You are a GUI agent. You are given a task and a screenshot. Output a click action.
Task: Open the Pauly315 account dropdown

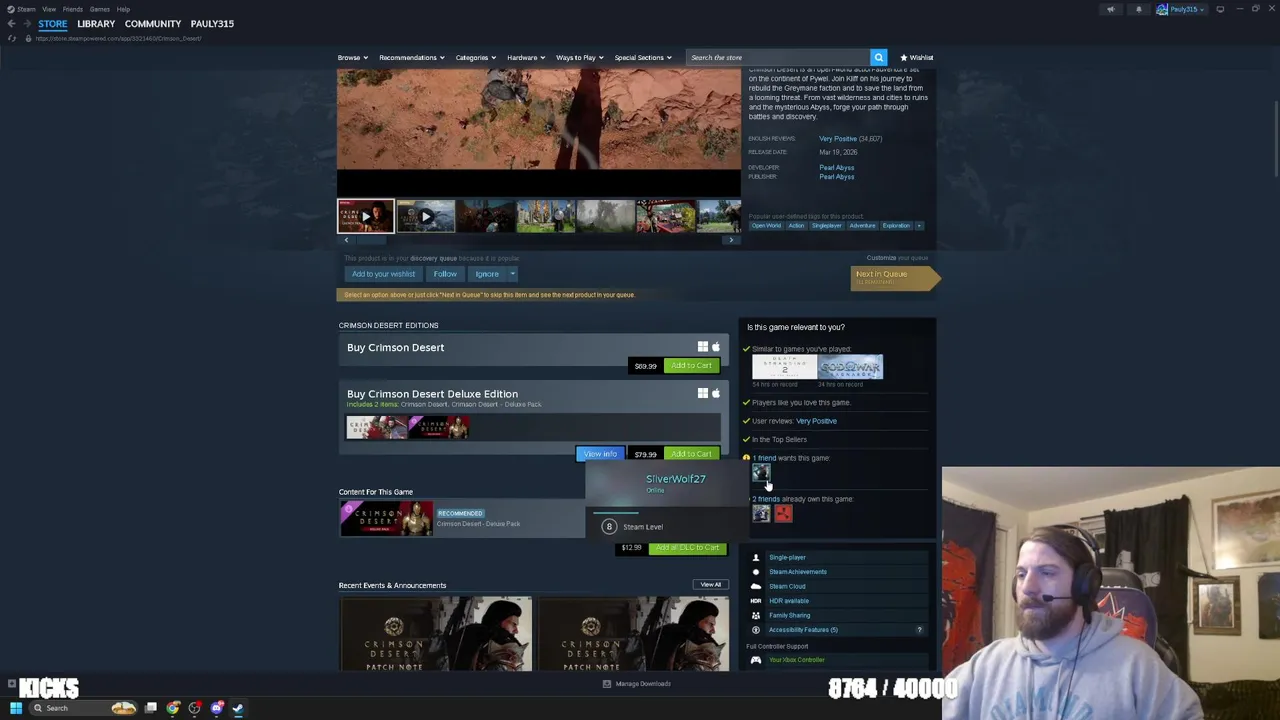point(1182,9)
